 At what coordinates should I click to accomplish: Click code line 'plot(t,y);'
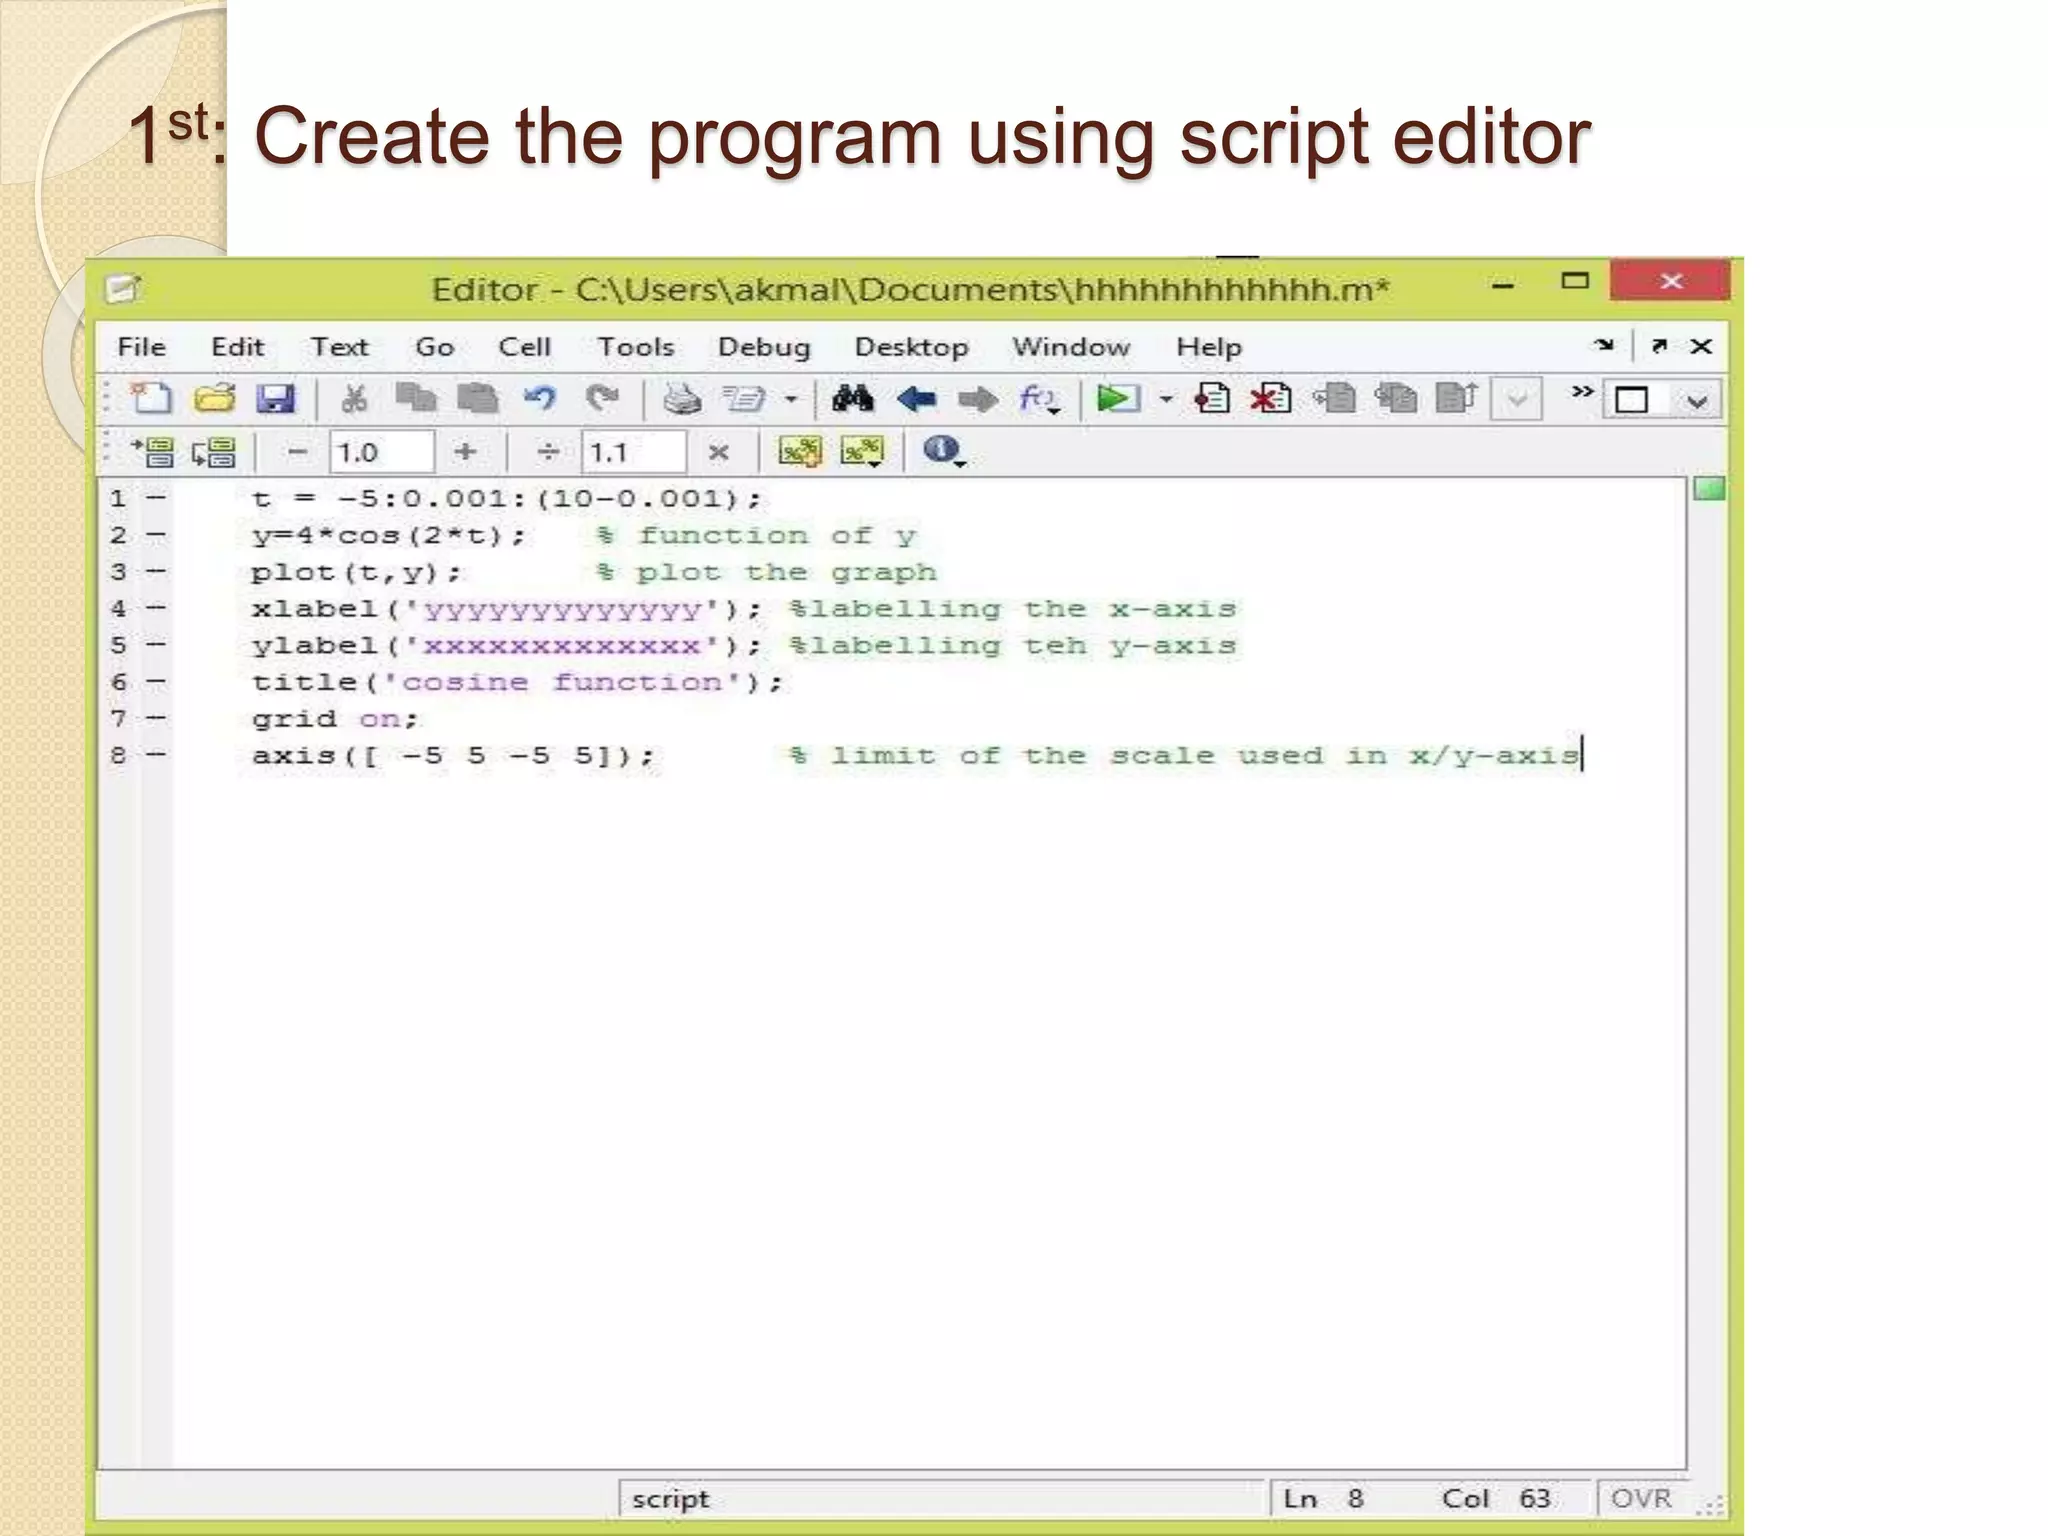(356, 573)
